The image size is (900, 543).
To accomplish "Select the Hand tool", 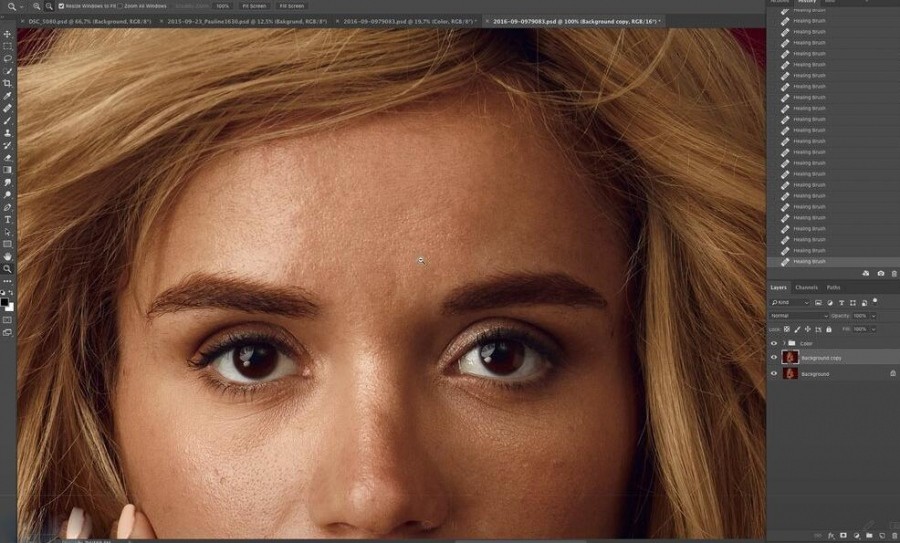I will (7, 257).
